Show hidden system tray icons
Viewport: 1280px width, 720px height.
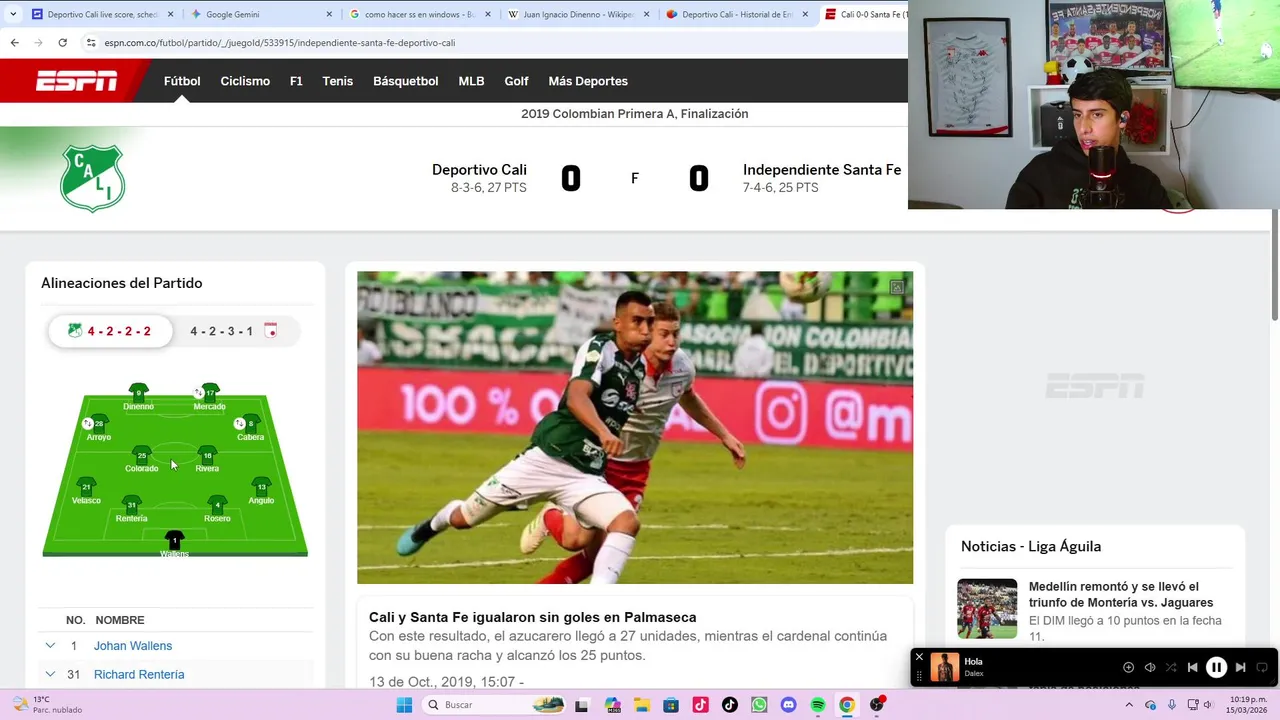[1129, 705]
